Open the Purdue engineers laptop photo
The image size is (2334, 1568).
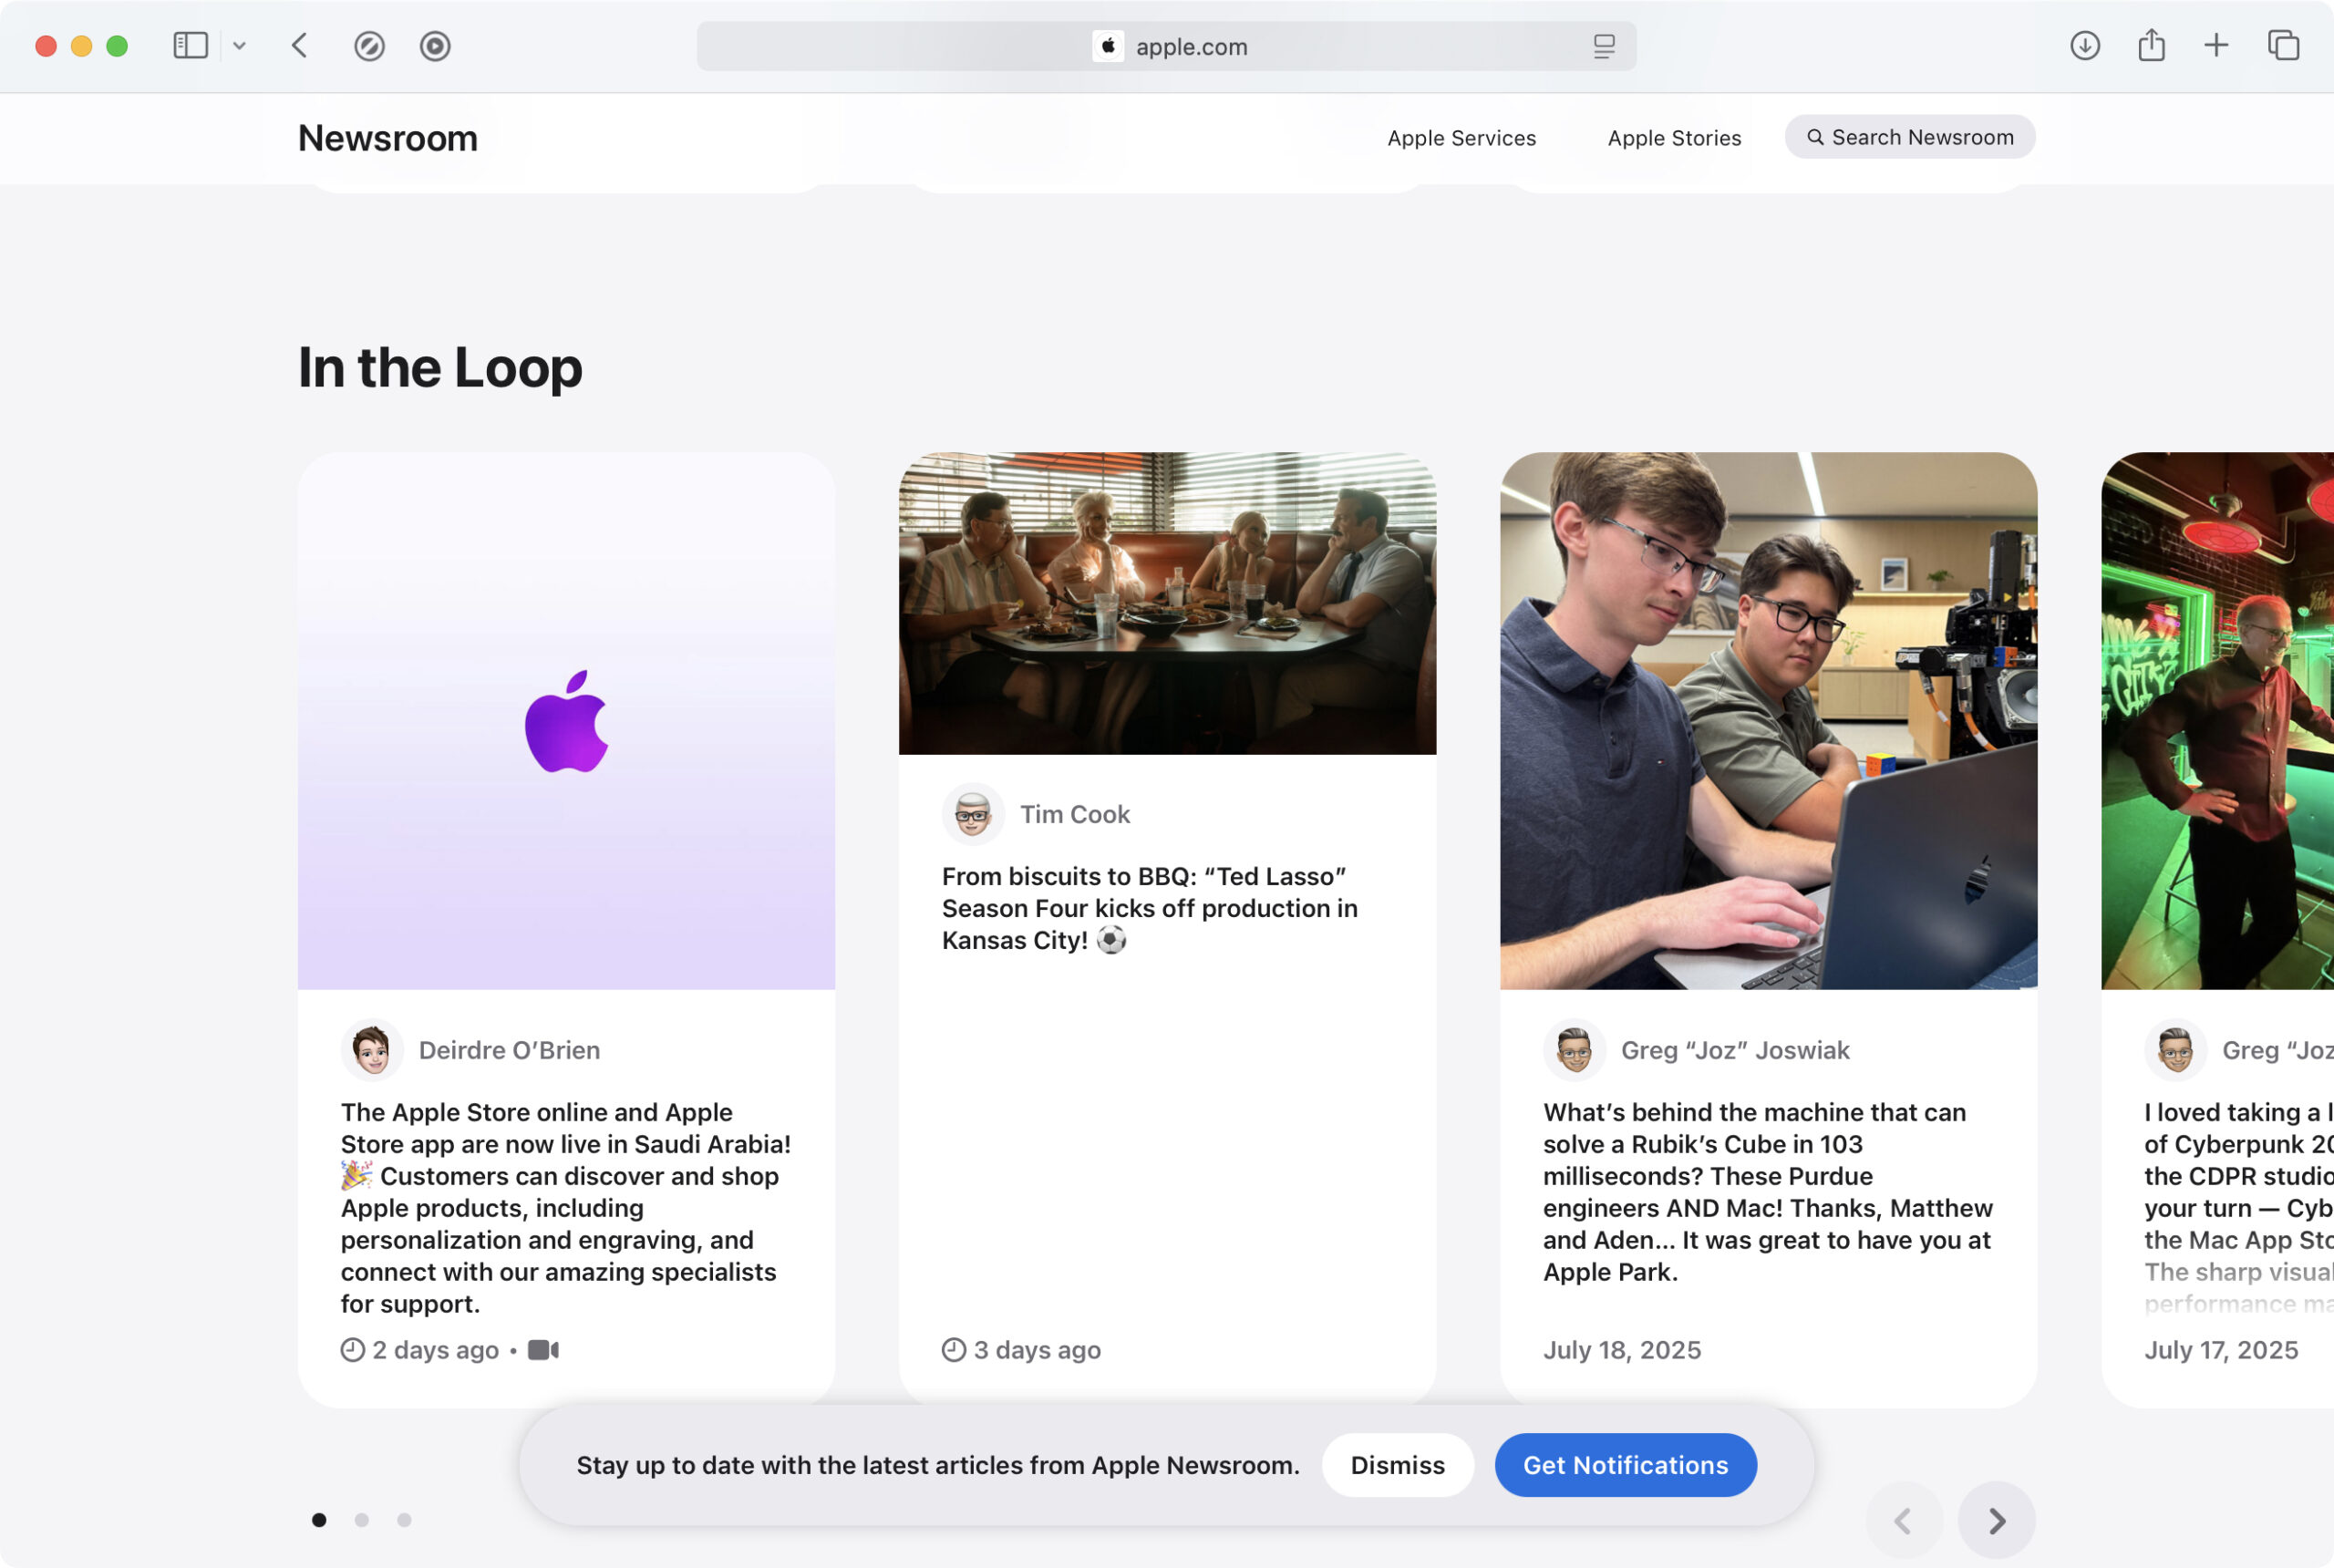[x=1768, y=721]
